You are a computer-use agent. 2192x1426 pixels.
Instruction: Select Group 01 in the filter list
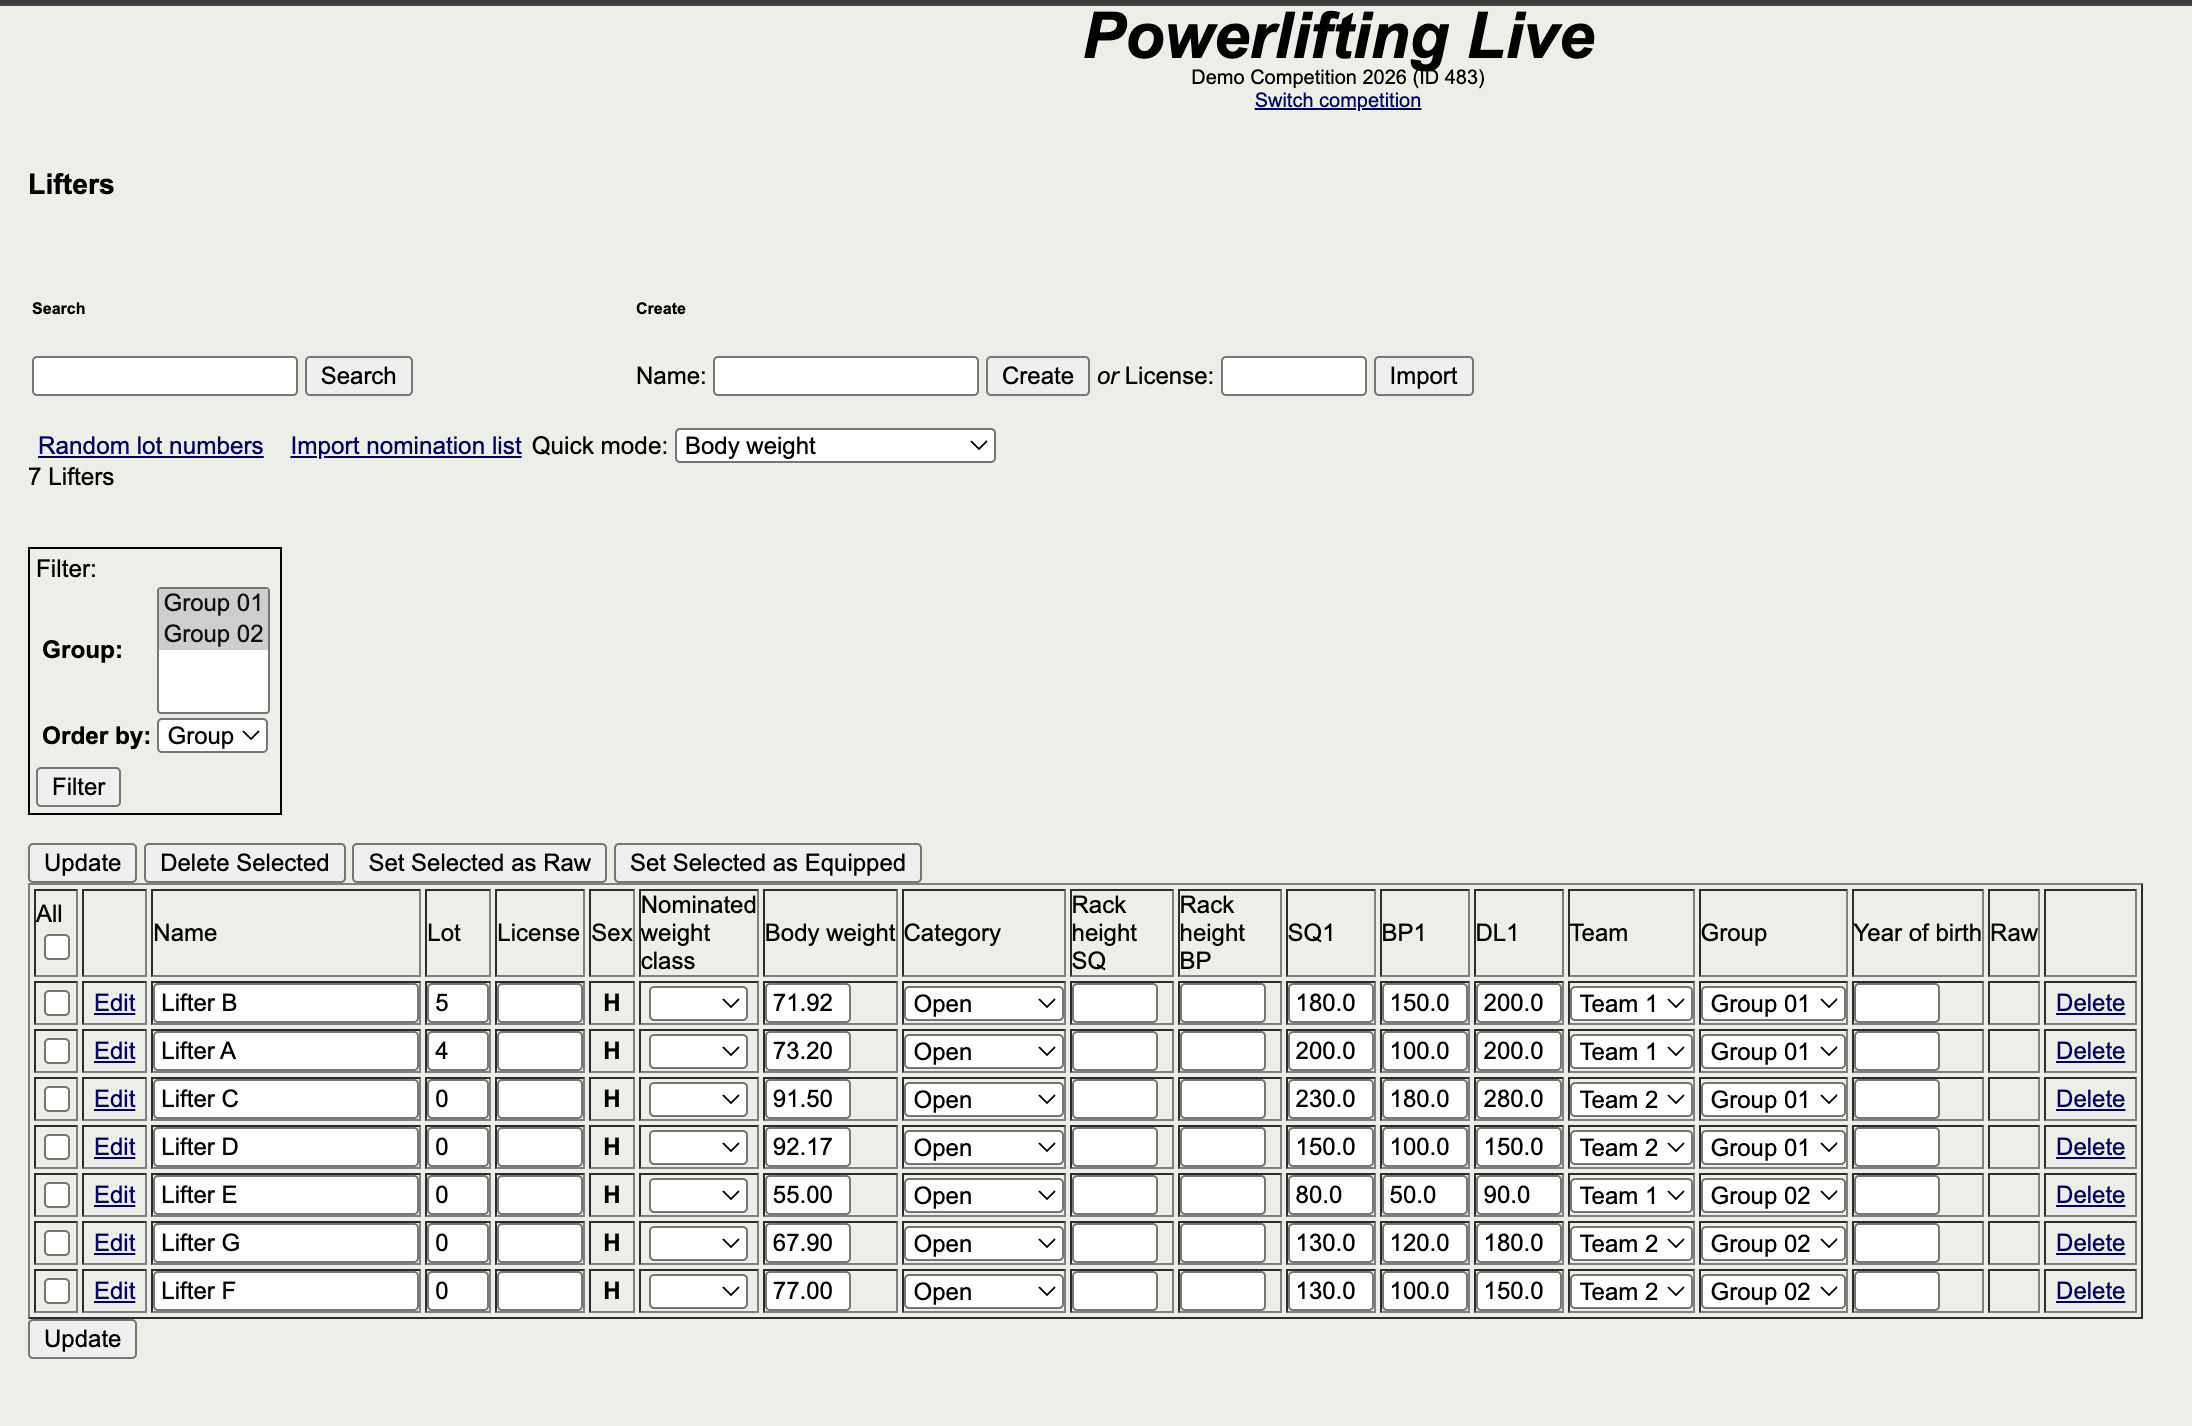pos(213,603)
